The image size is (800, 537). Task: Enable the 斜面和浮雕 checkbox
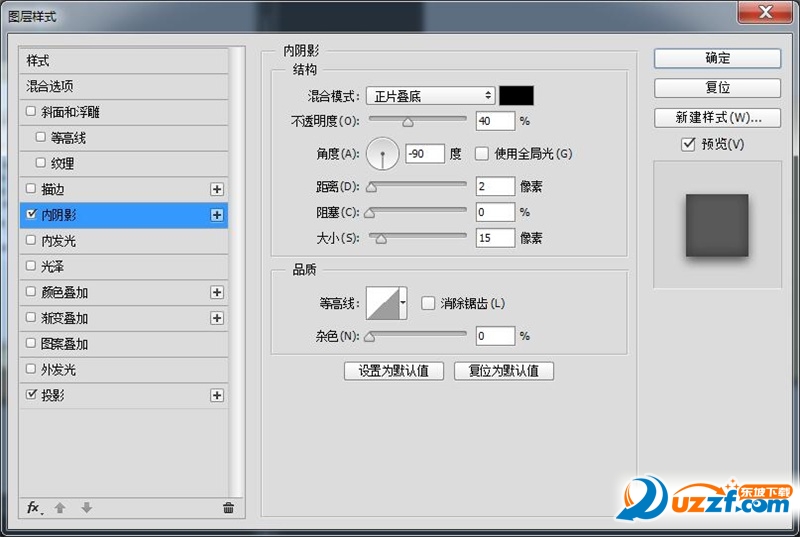[31, 111]
